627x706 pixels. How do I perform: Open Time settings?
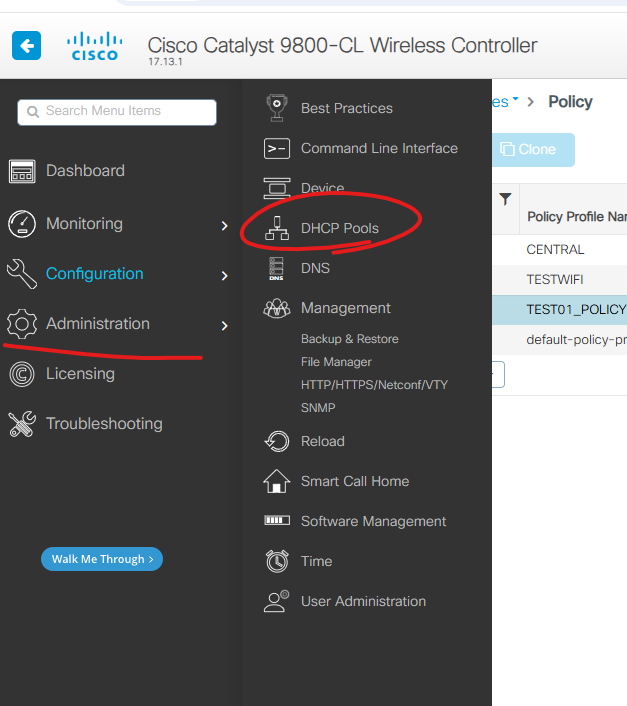click(316, 561)
